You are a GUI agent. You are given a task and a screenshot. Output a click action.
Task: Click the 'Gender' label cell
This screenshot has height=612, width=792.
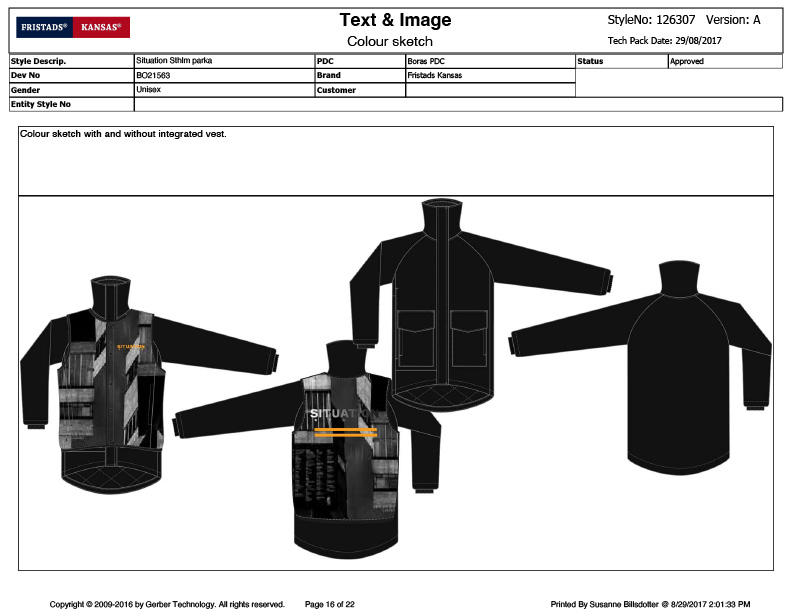pyautogui.click(x=72, y=90)
